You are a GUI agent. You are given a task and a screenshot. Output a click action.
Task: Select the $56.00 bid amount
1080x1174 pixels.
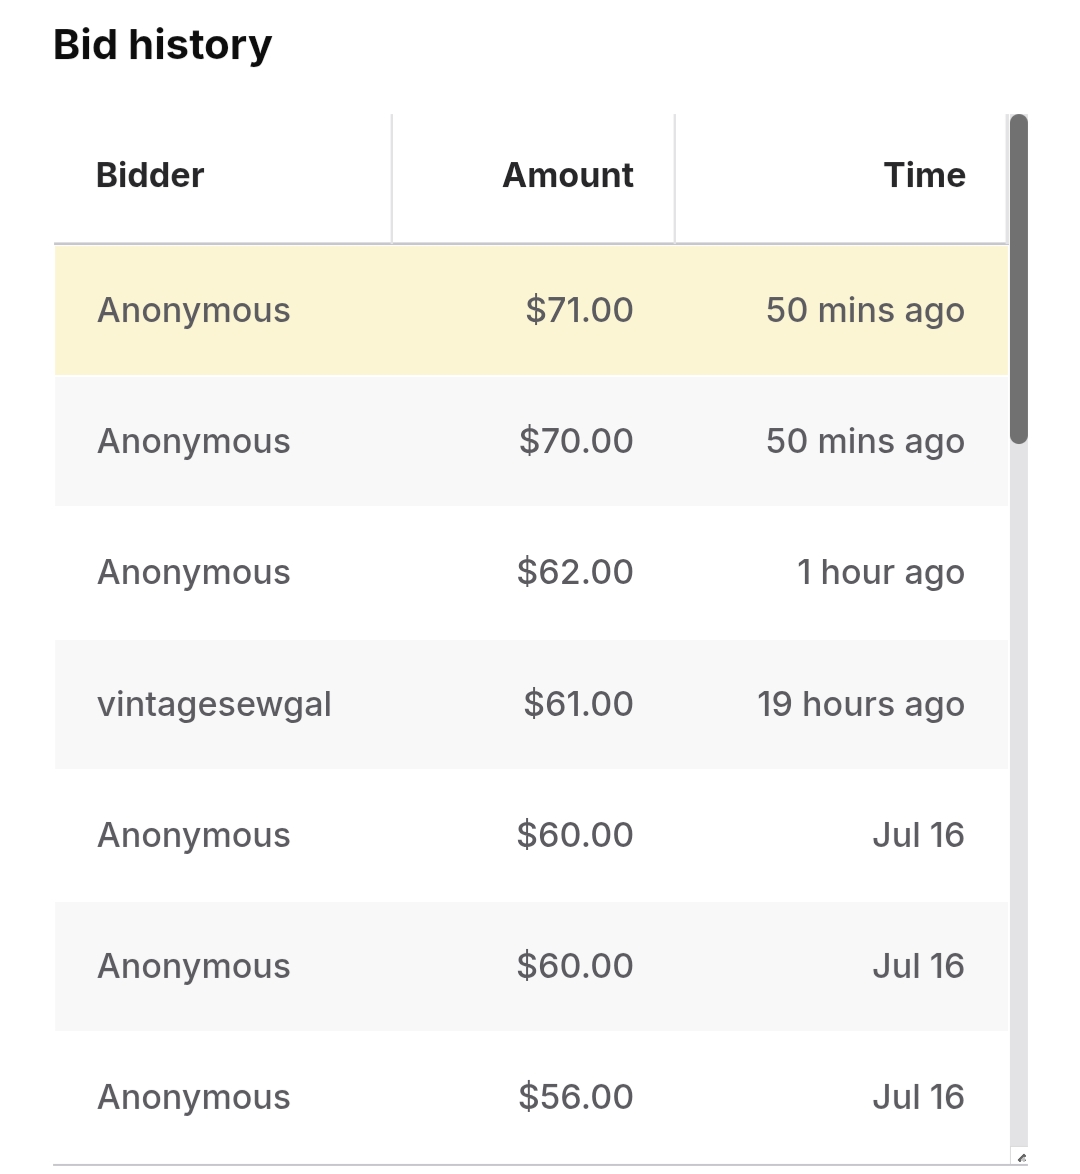coord(576,1098)
